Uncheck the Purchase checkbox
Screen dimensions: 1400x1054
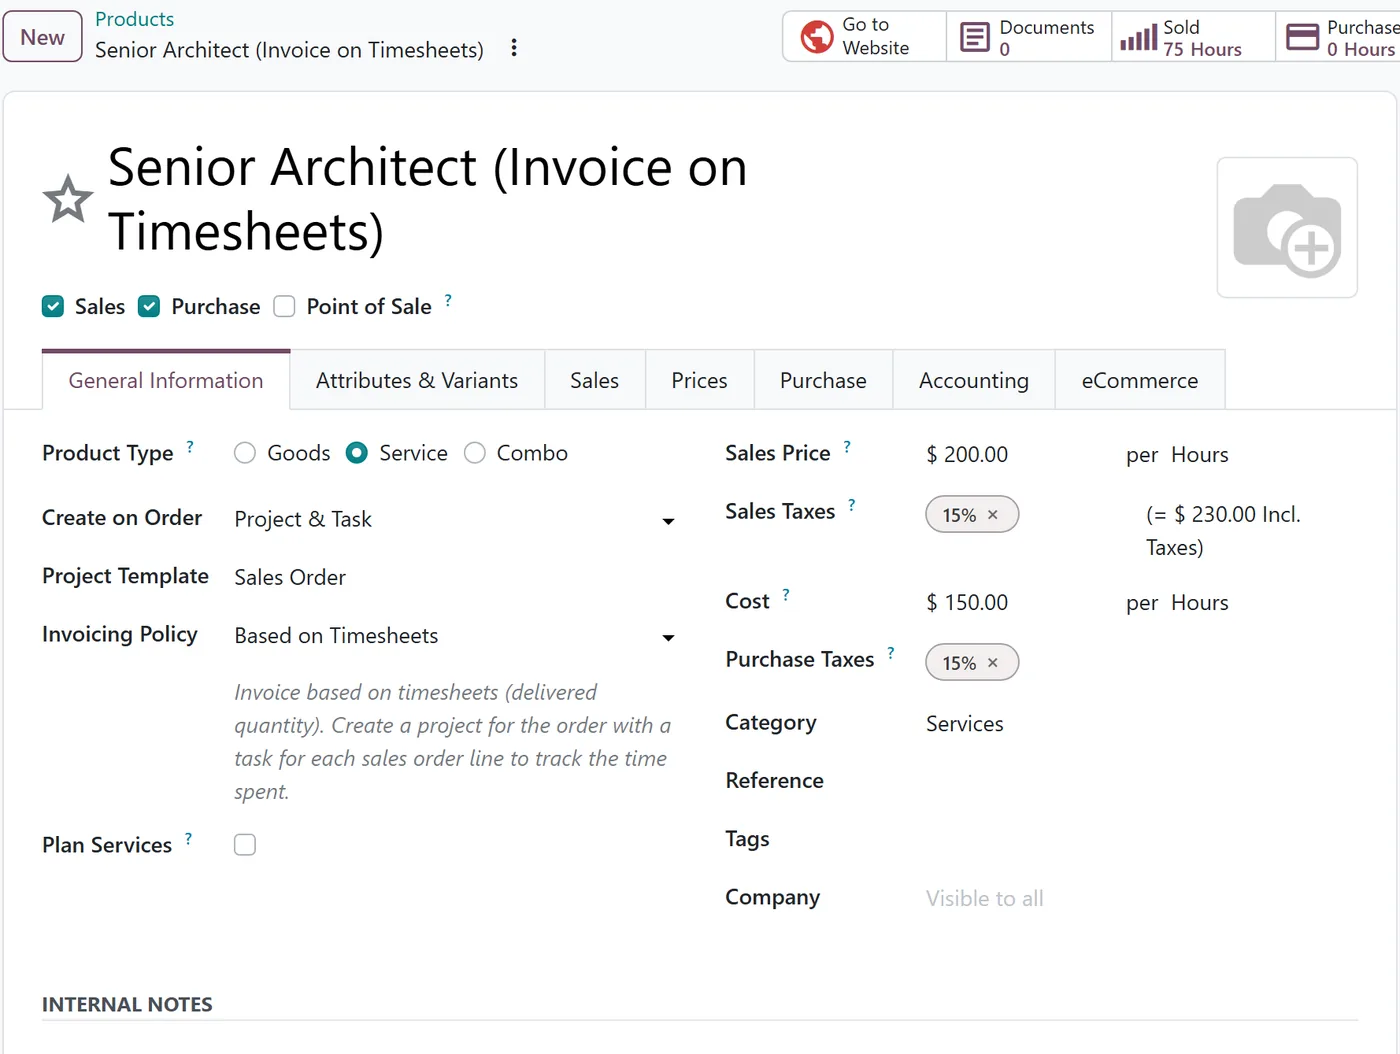[x=149, y=307]
